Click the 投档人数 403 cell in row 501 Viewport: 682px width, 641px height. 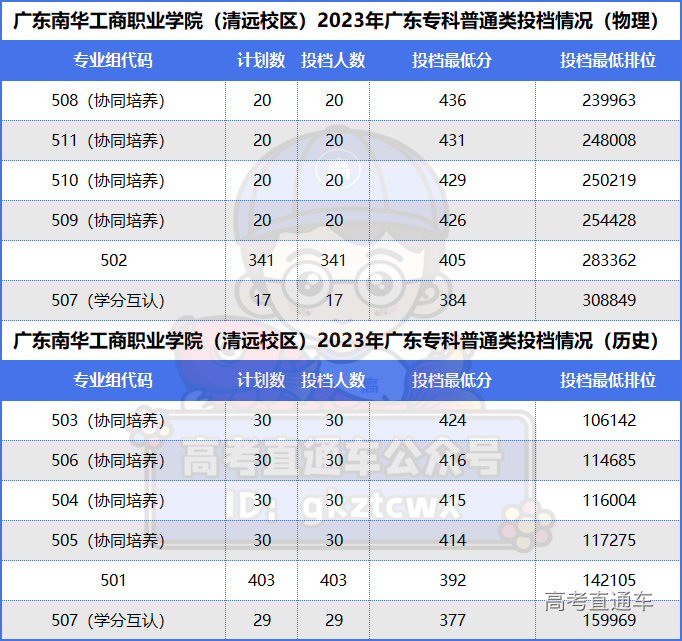pyautogui.click(x=334, y=580)
